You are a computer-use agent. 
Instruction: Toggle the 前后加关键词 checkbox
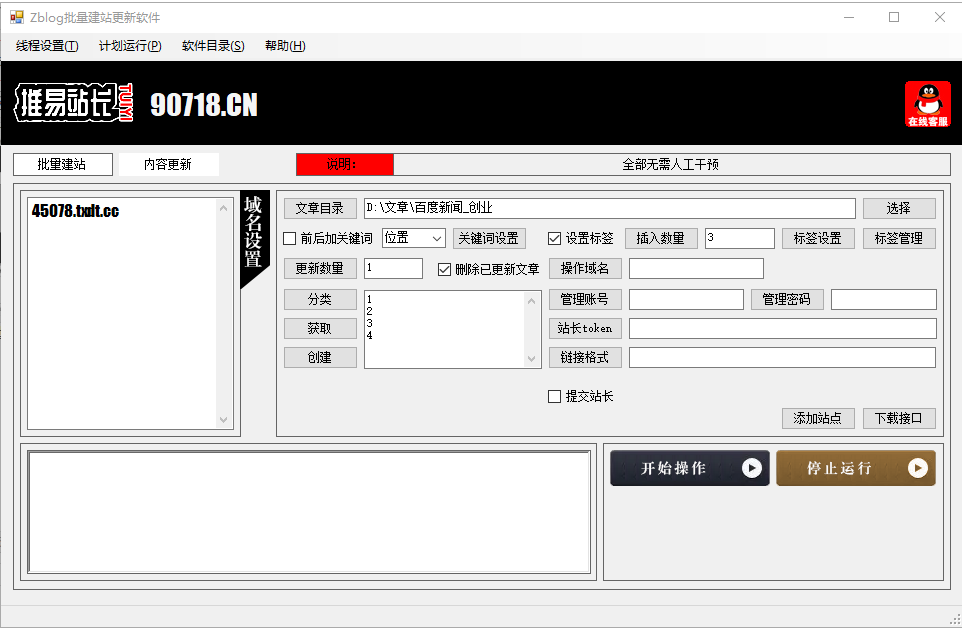click(x=290, y=239)
